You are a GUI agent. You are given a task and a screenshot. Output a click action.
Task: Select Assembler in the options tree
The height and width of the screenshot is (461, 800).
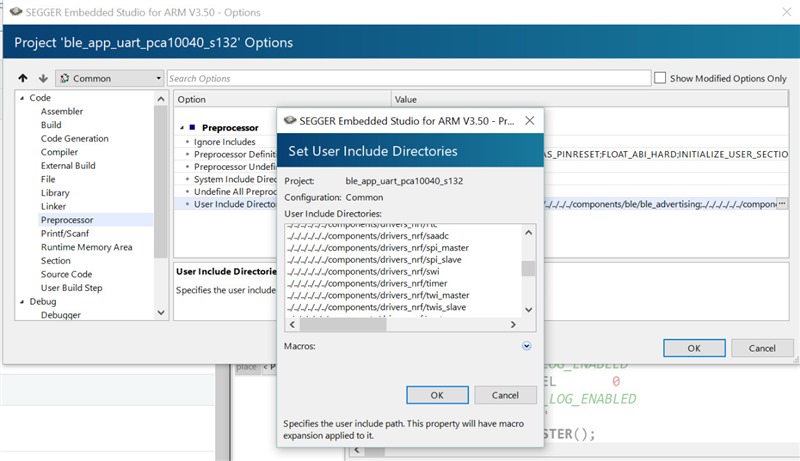pos(62,111)
